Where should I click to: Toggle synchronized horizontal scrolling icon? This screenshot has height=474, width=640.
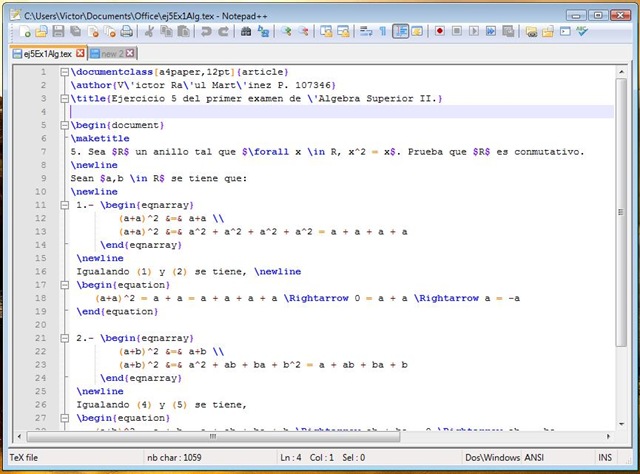343,31
